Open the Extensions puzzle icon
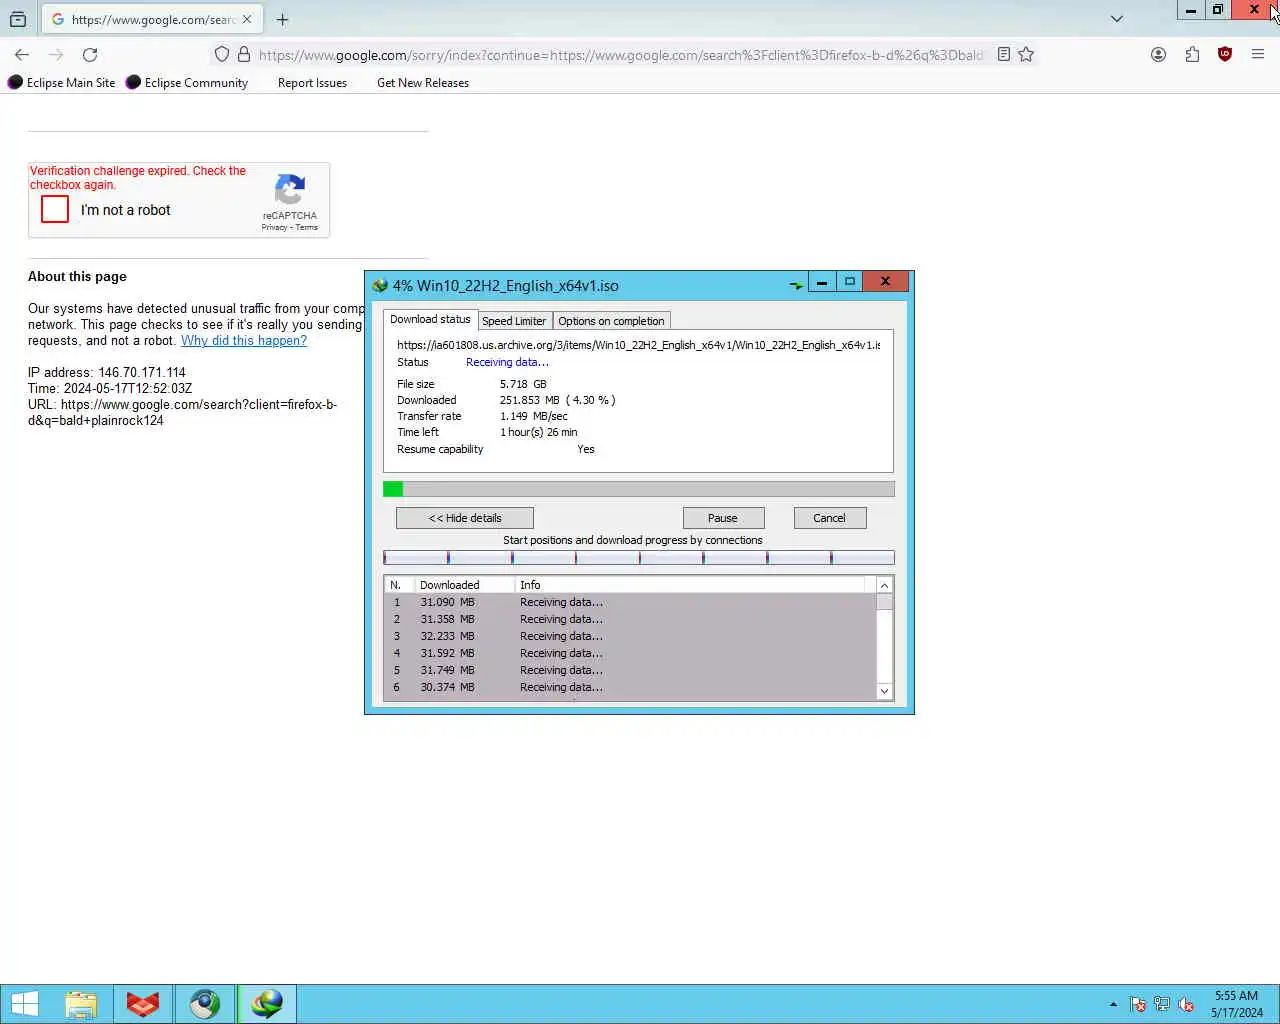Viewport: 1280px width, 1024px height. [1192, 55]
